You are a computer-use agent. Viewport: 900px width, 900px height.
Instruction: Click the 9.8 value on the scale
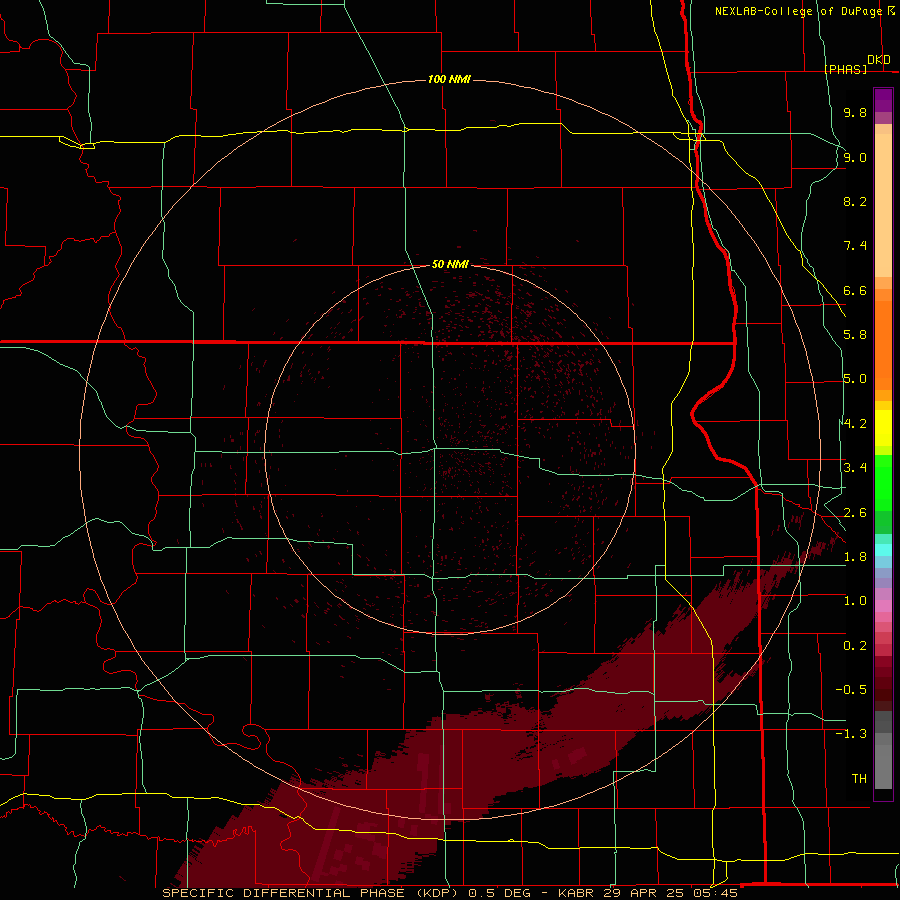(x=855, y=112)
